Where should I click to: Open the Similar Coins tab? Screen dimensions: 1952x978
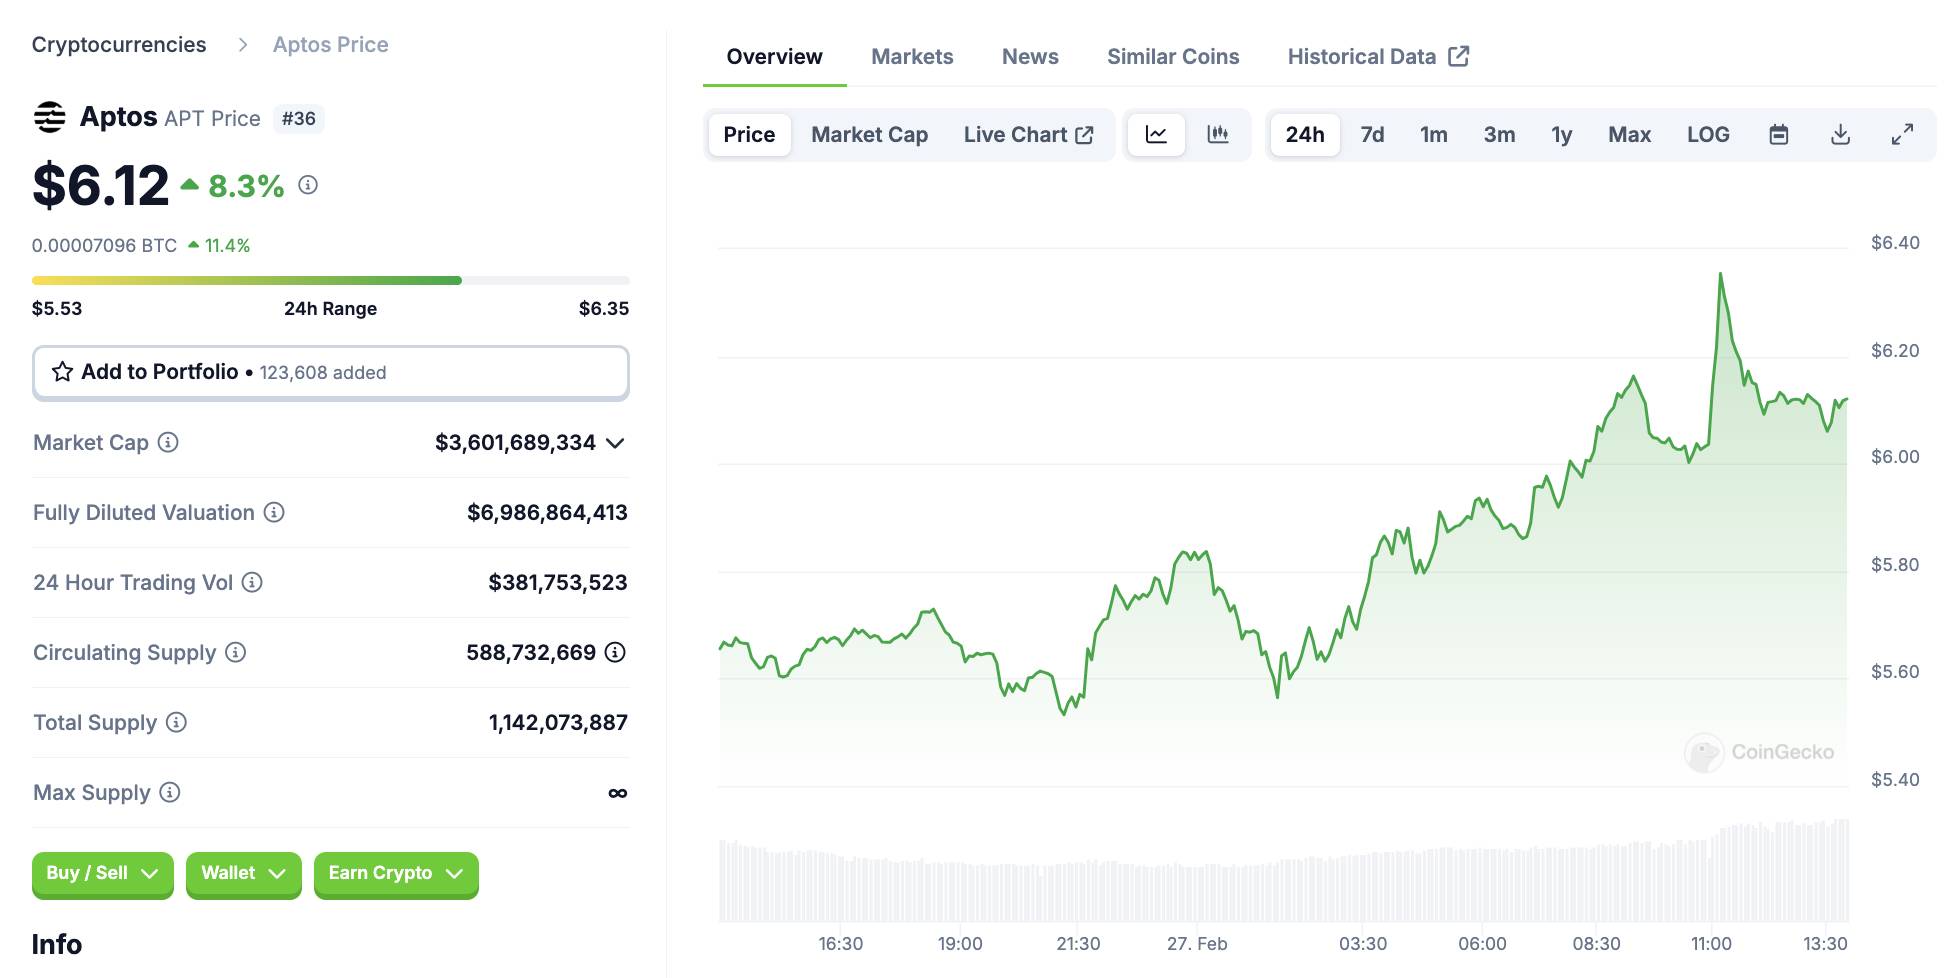click(x=1173, y=57)
